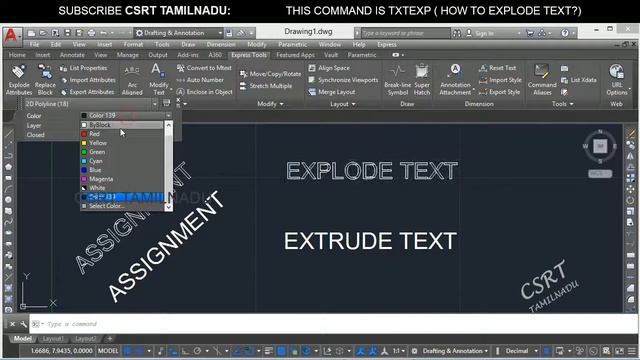
Task: Open the Dimension menu
Action: click(221, 44)
